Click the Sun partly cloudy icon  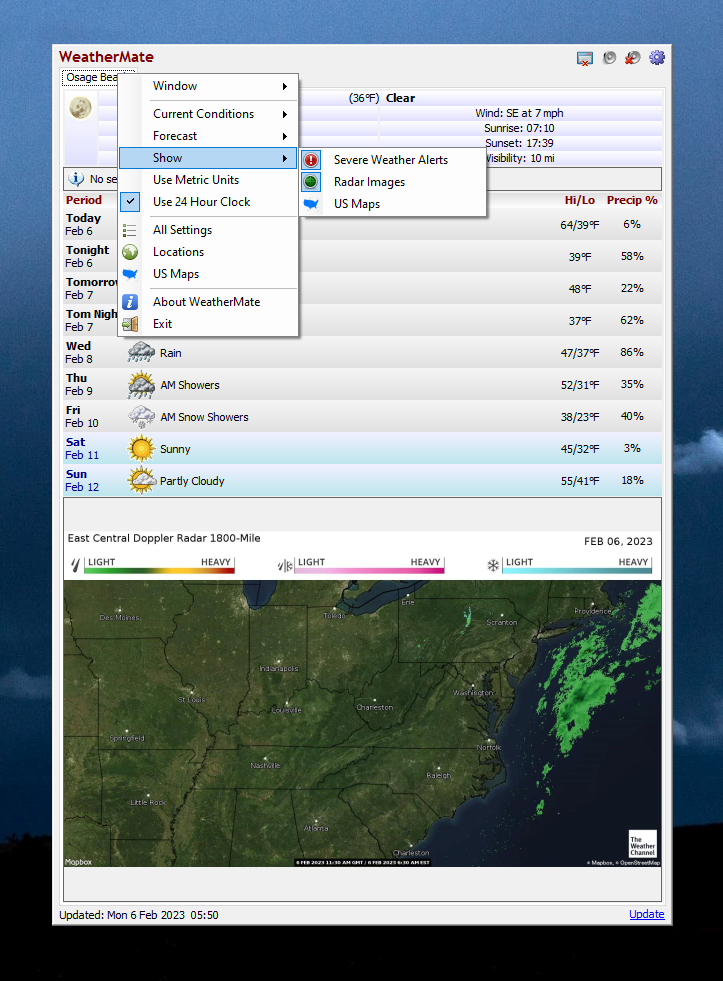(x=141, y=480)
